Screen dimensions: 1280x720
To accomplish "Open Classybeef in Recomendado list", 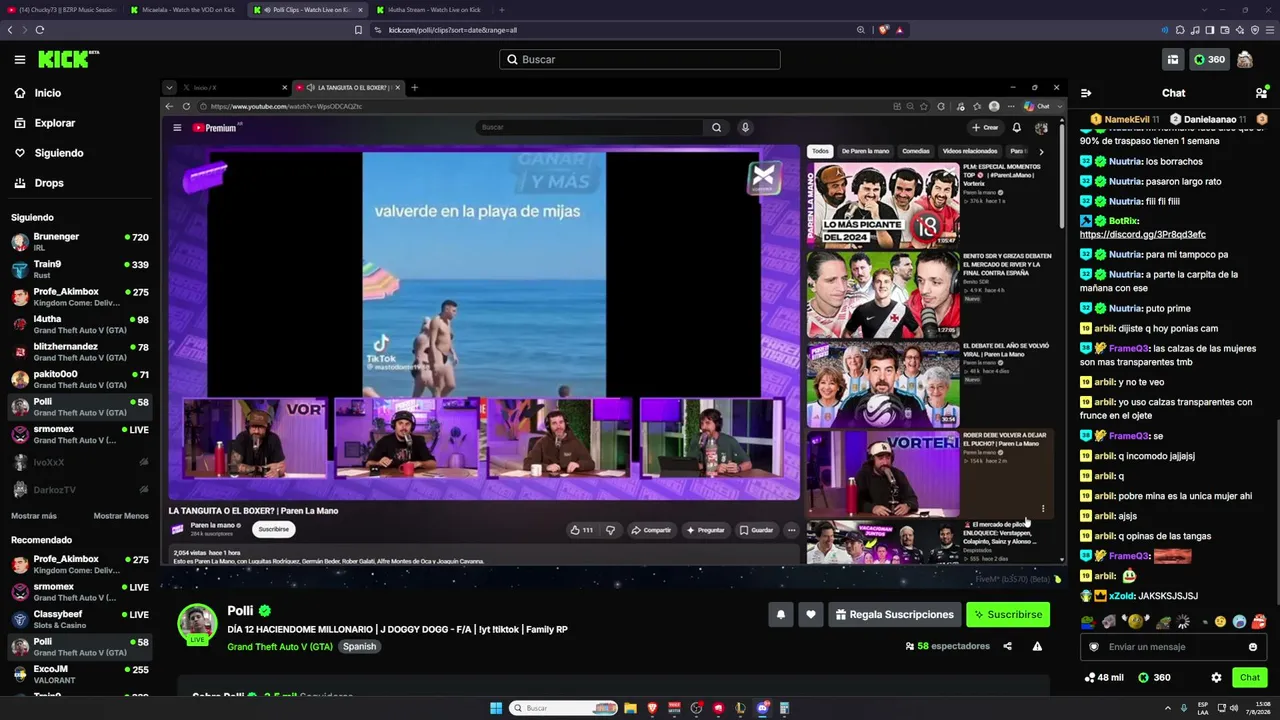I will (81, 619).
